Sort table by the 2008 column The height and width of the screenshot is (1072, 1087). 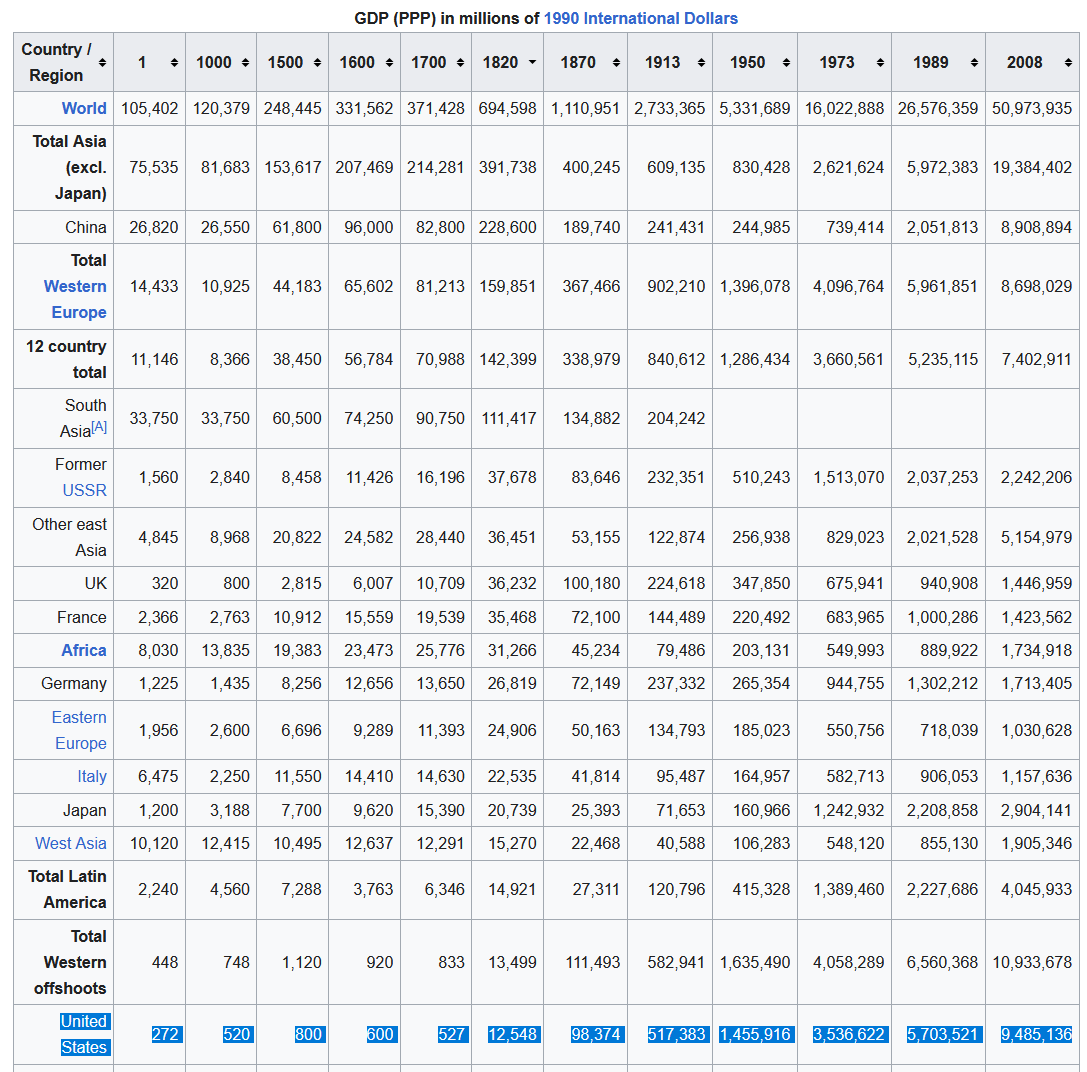1068,62
